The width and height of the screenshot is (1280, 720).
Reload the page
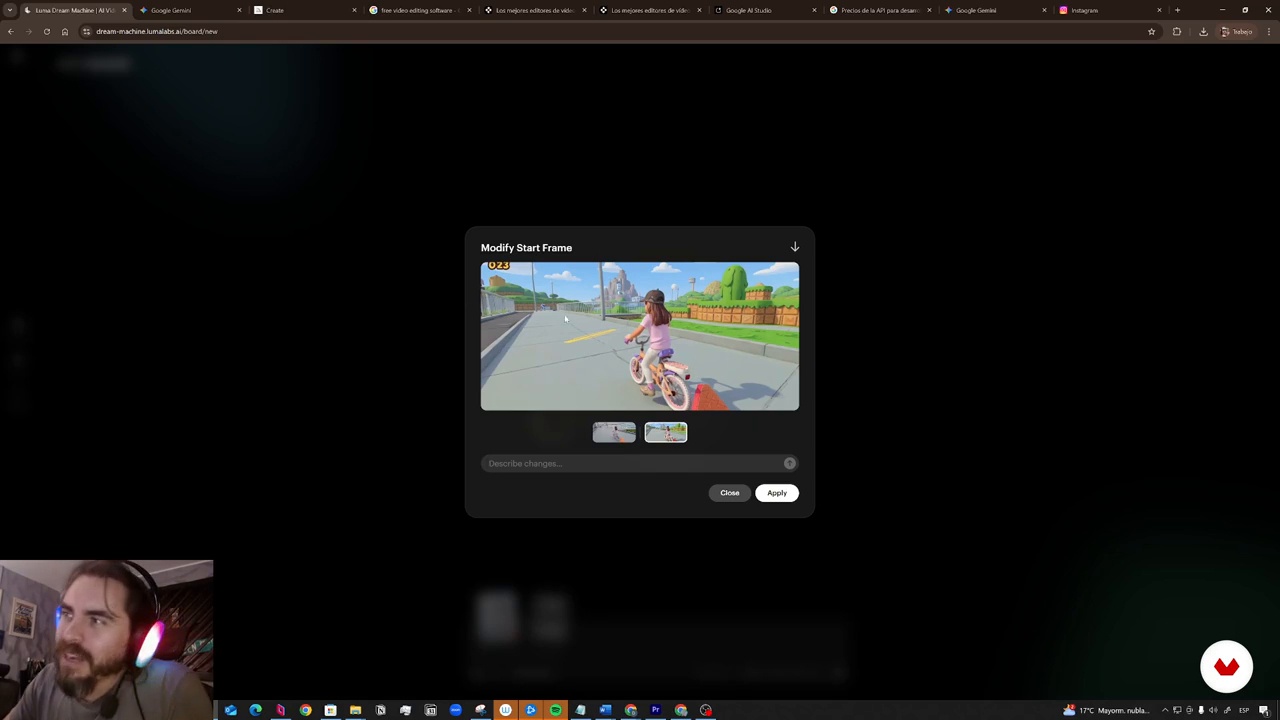(46, 31)
